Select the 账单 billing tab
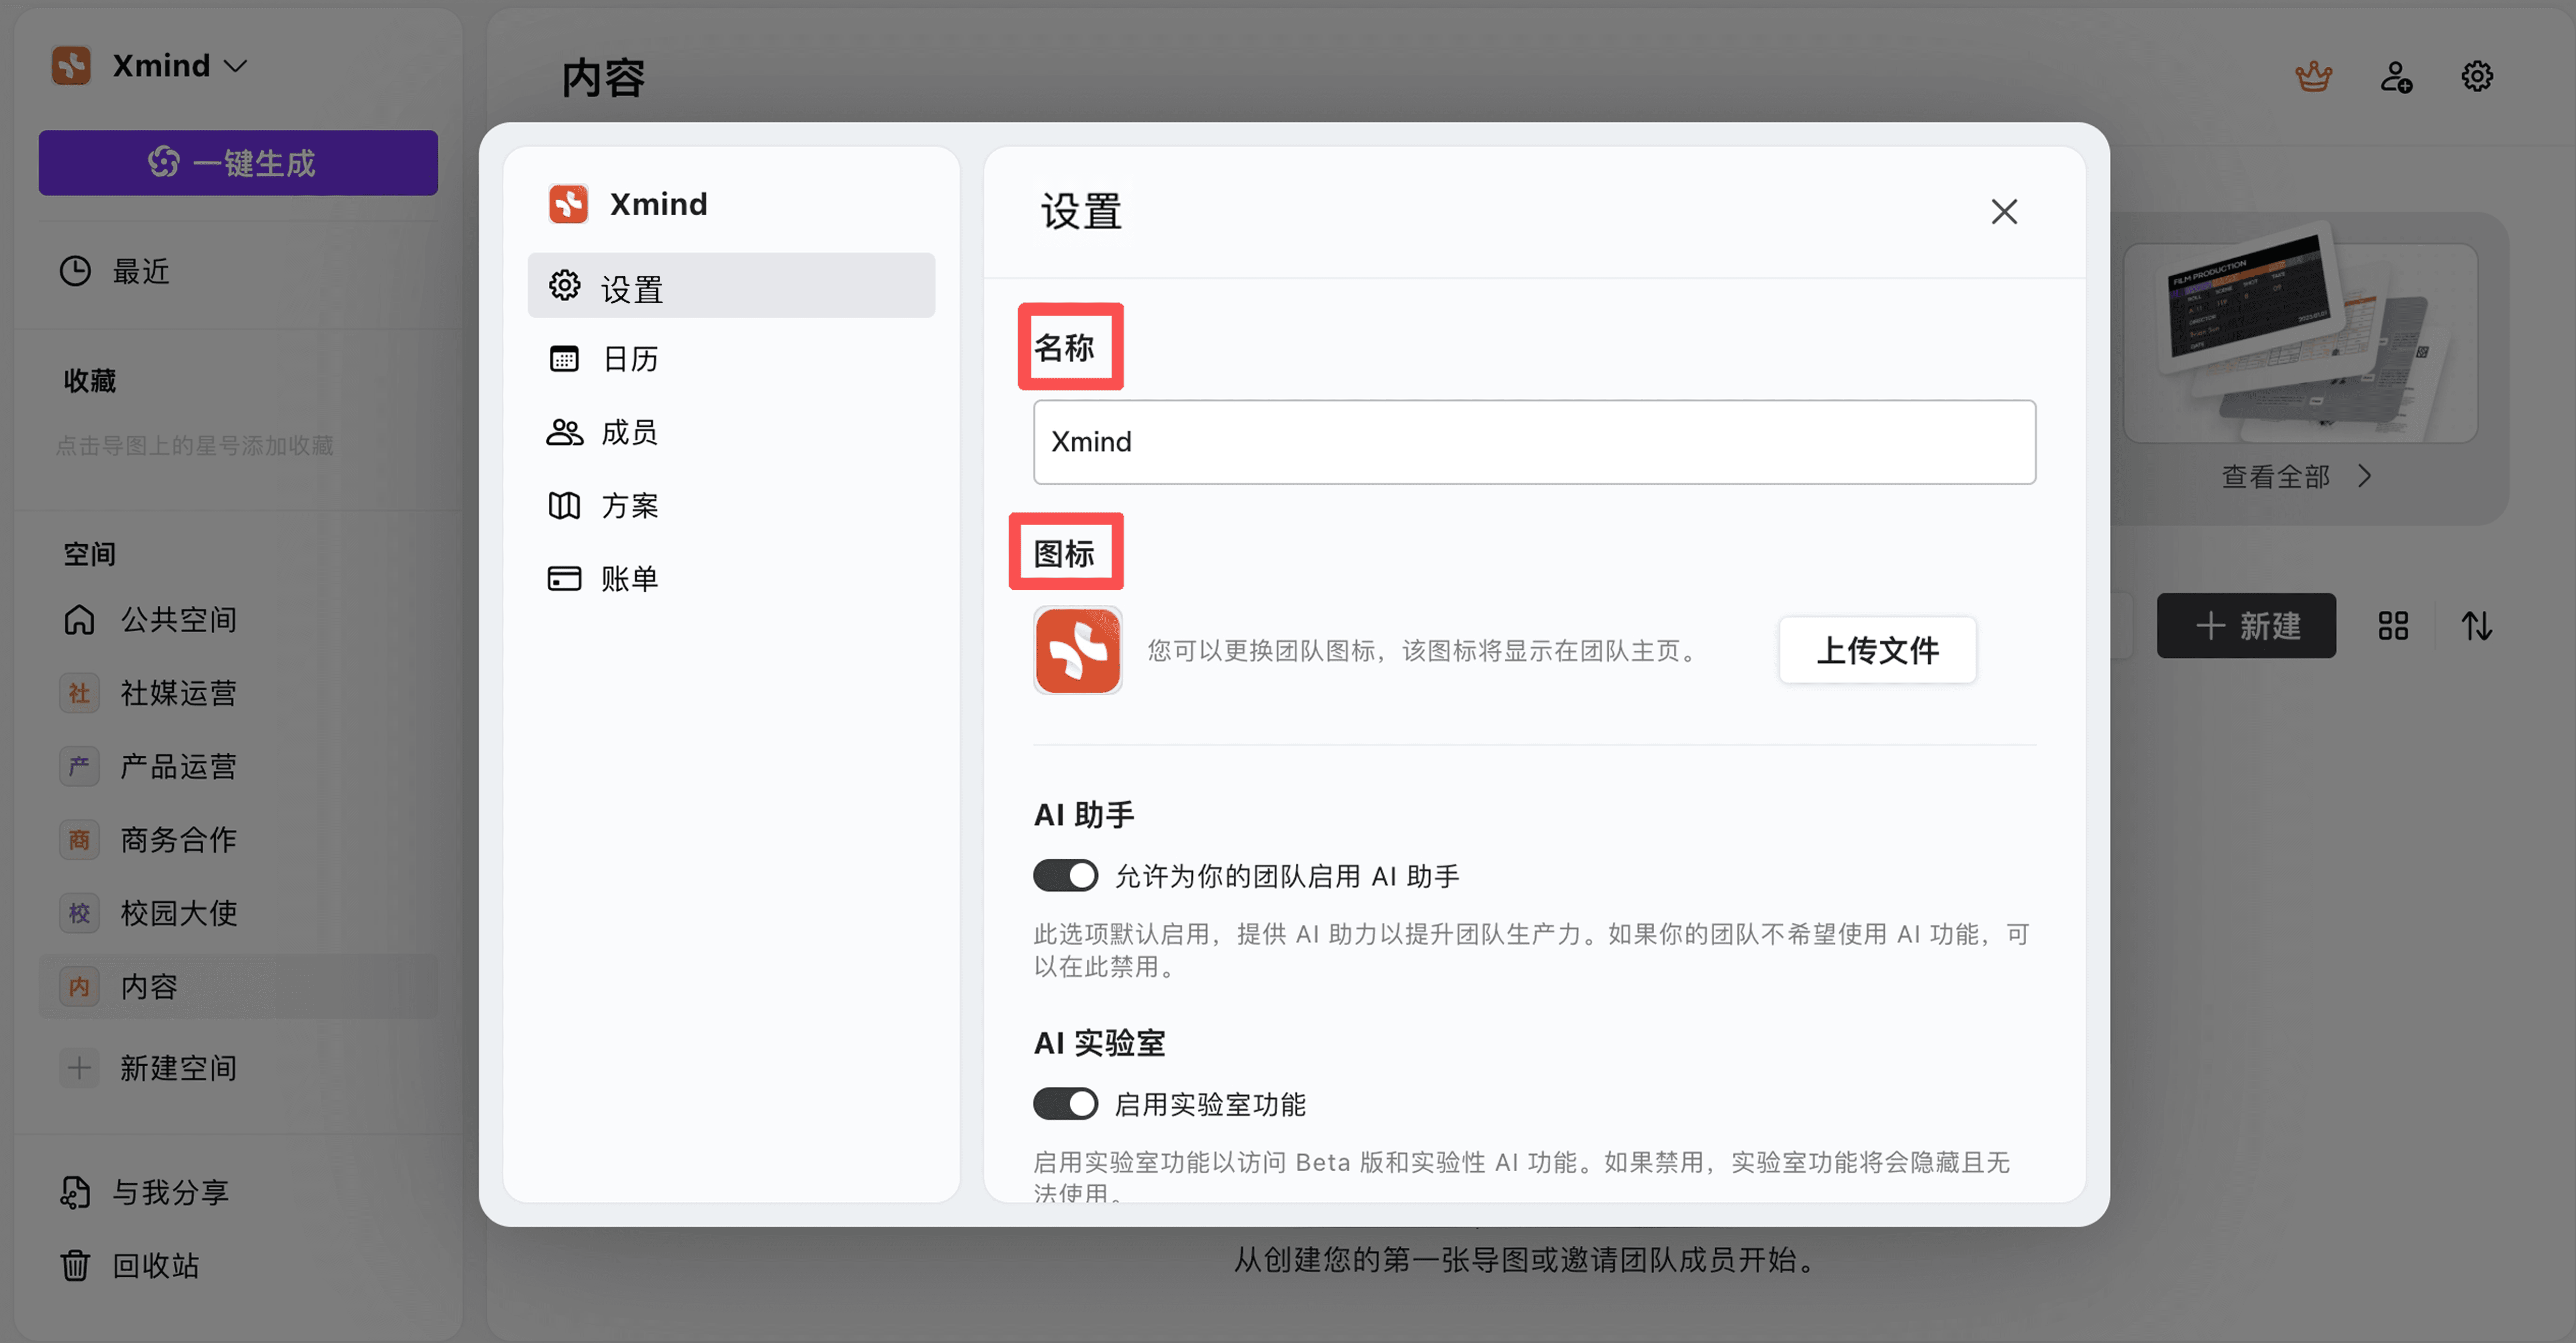Viewport: 2576px width, 1343px height. (630, 578)
